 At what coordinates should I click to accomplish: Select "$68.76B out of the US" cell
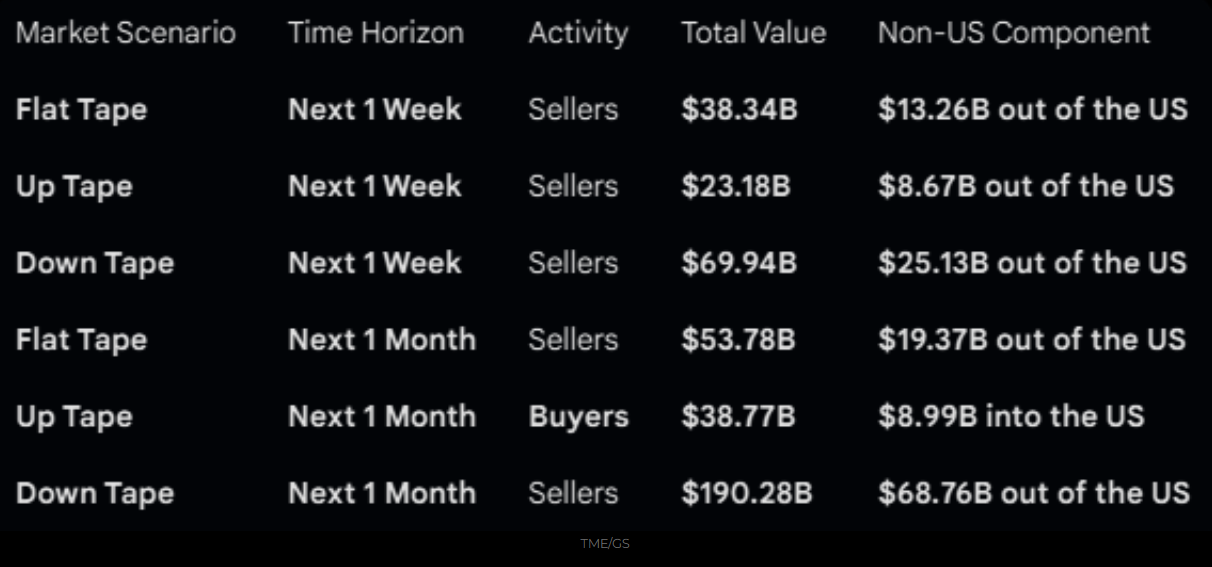point(1034,493)
